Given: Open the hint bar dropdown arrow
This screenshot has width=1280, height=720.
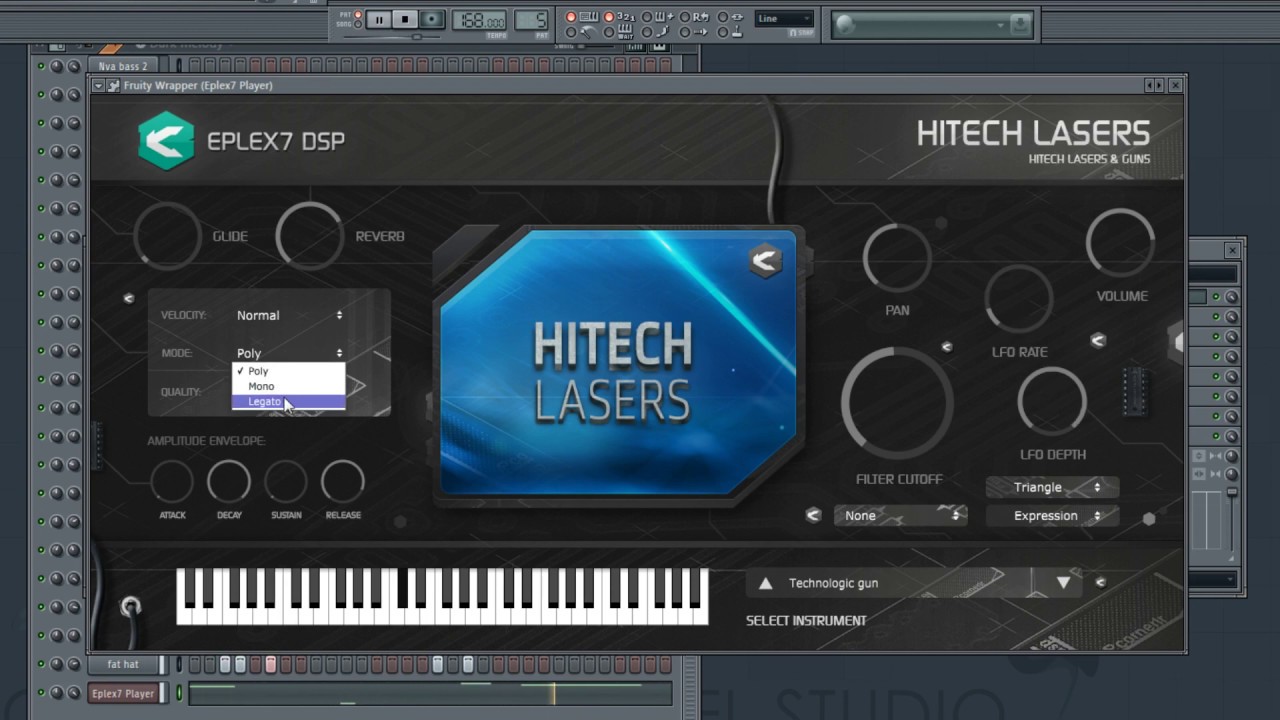Looking at the screenshot, I should 1000,25.
